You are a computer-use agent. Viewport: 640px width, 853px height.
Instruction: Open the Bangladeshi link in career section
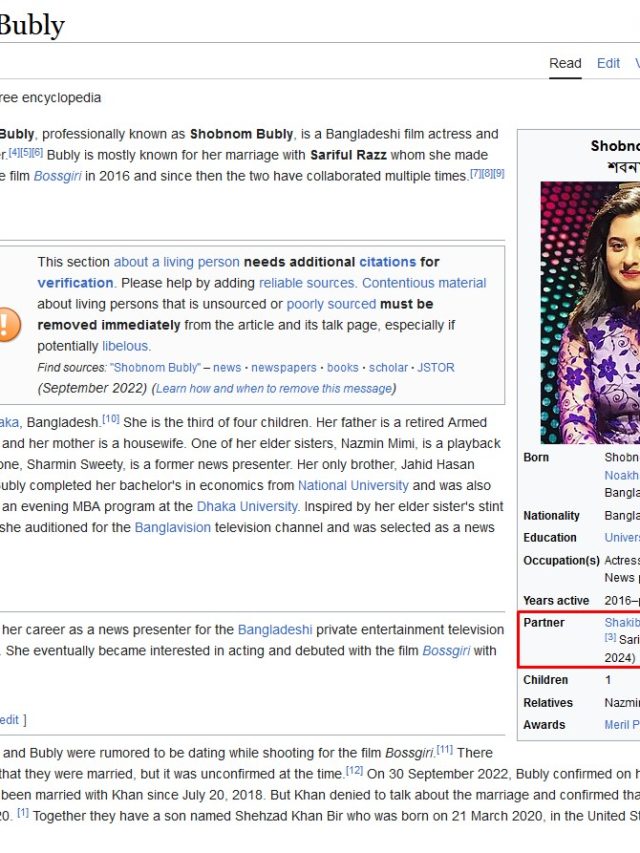pos(275,630)
